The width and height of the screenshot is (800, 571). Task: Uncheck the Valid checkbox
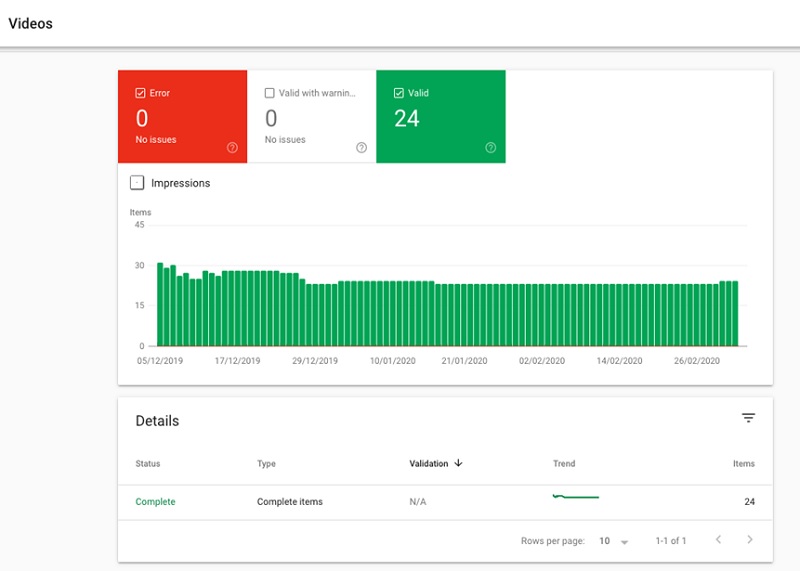[398, 93]
